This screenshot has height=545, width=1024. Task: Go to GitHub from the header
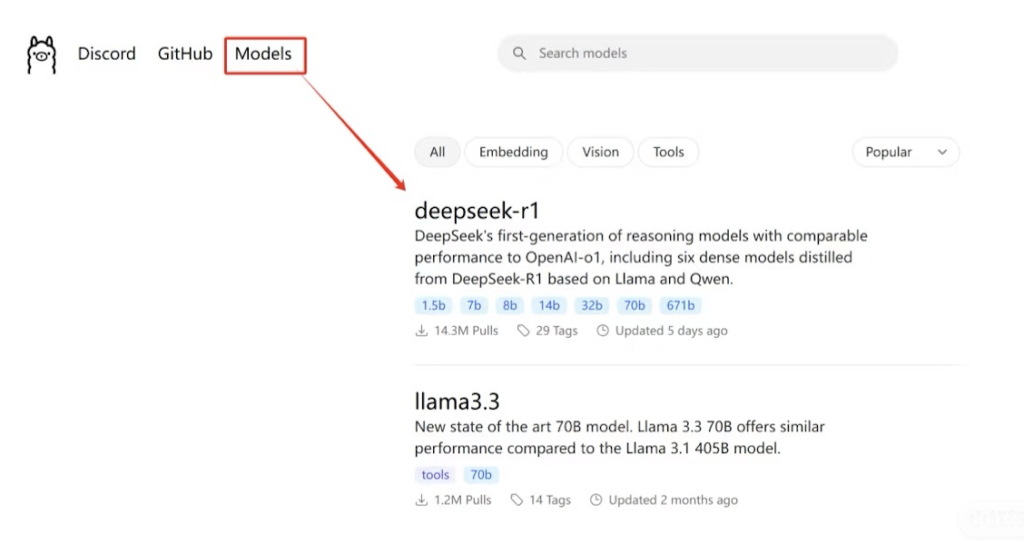coord(185,54)
